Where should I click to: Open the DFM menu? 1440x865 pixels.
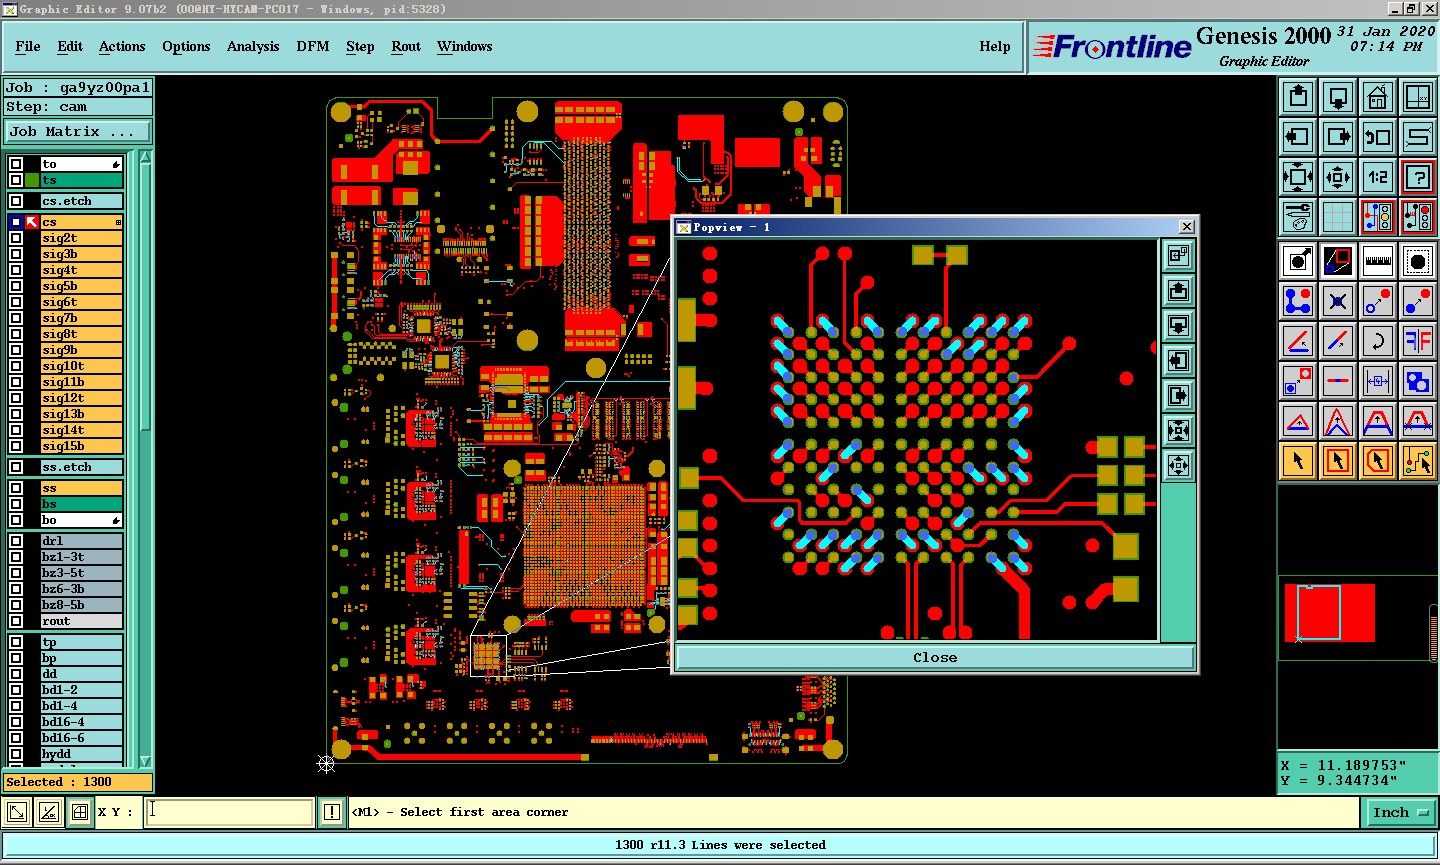point(313,46)
